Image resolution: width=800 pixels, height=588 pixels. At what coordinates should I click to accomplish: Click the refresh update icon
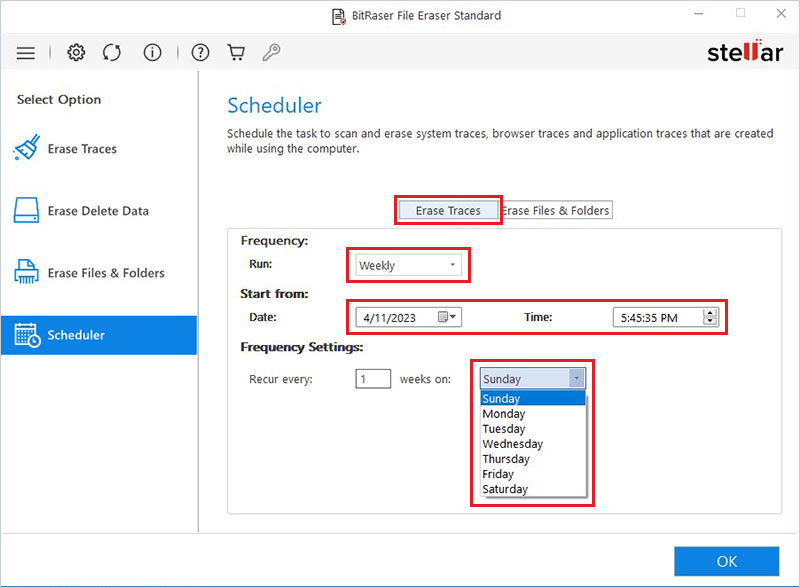pos(112,52)
